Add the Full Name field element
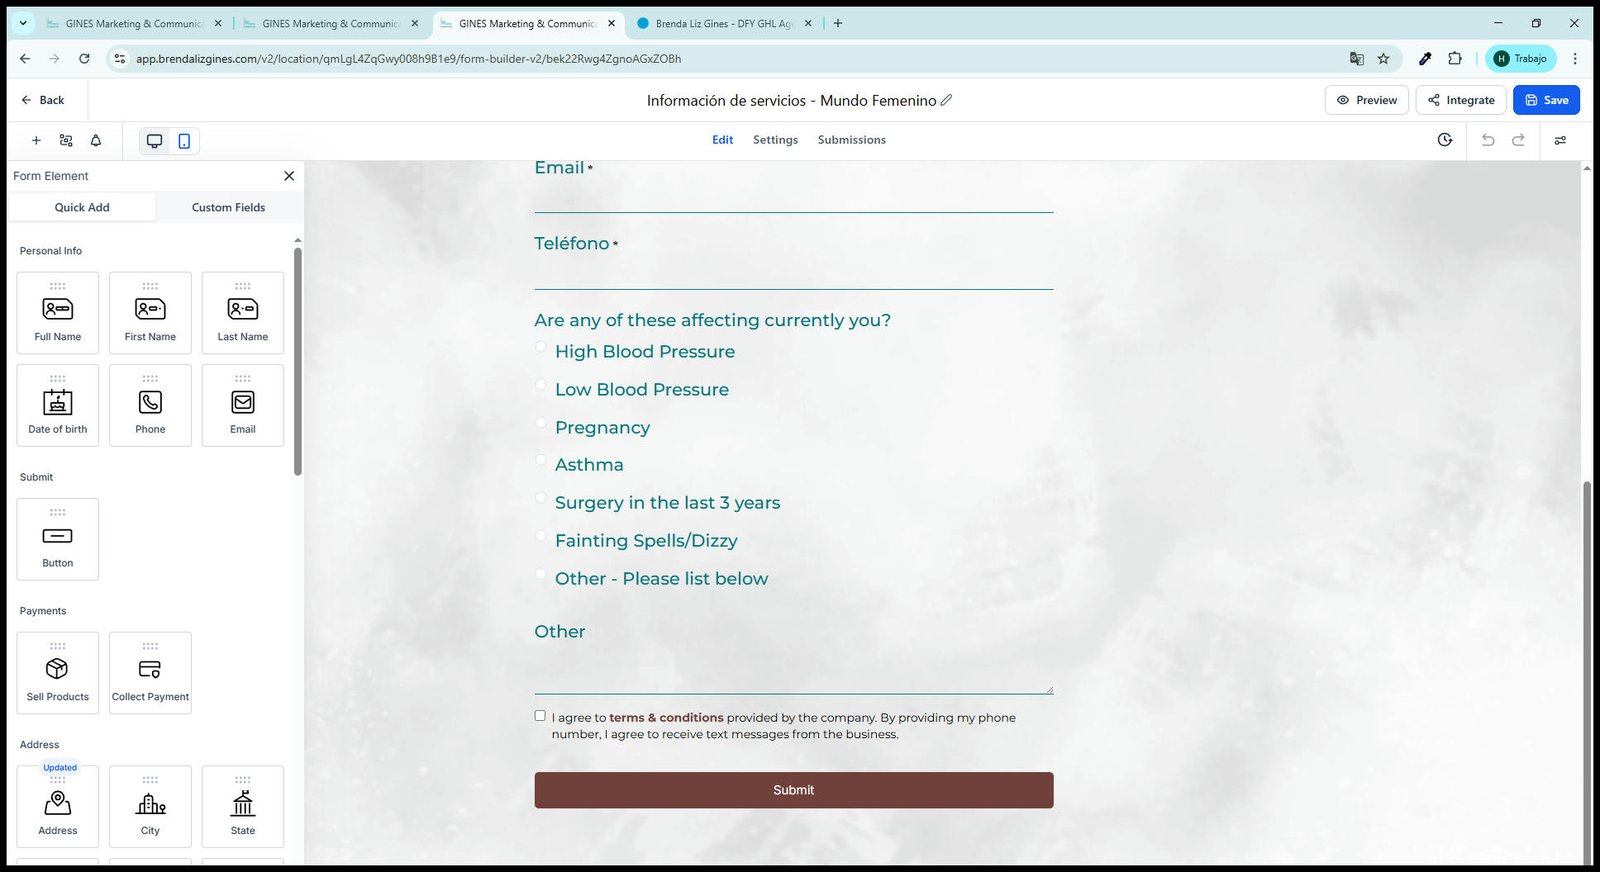Screen dimensions: 1600x872 [58, 313]
